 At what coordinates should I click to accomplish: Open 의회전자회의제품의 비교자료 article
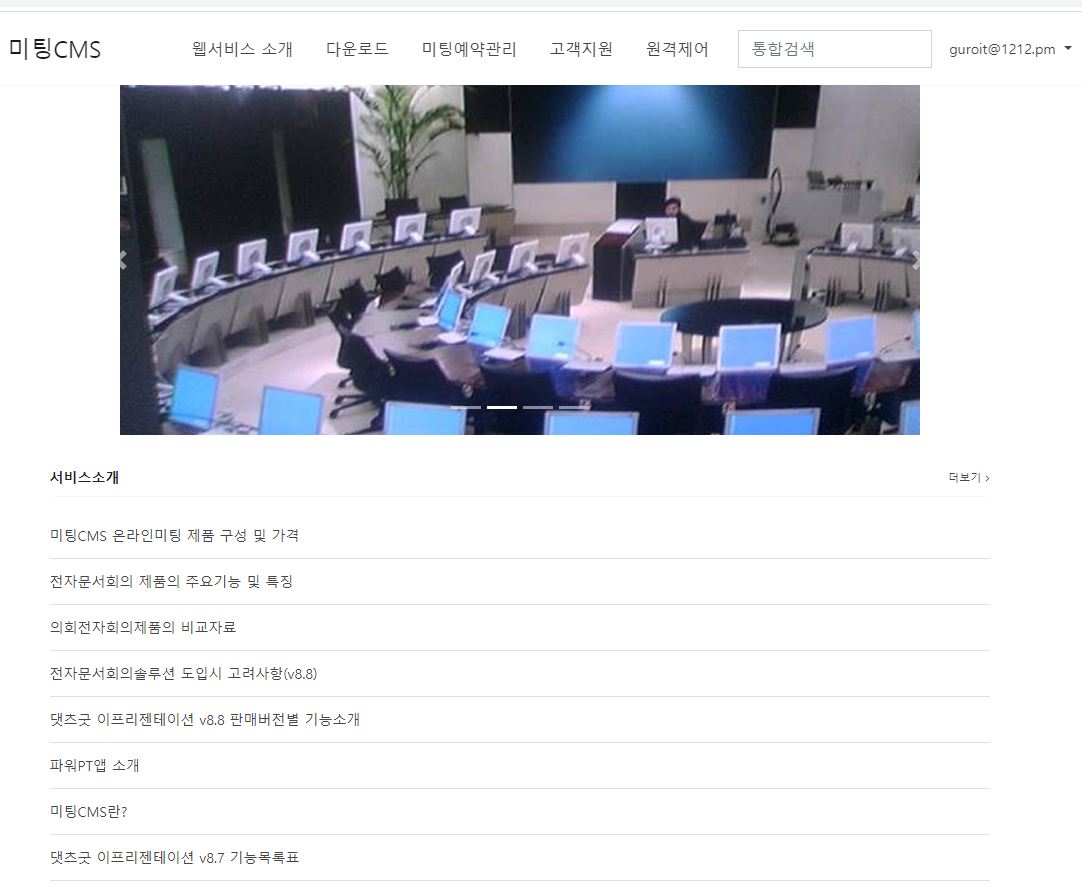pyautogui.click(x=143, y=627)
